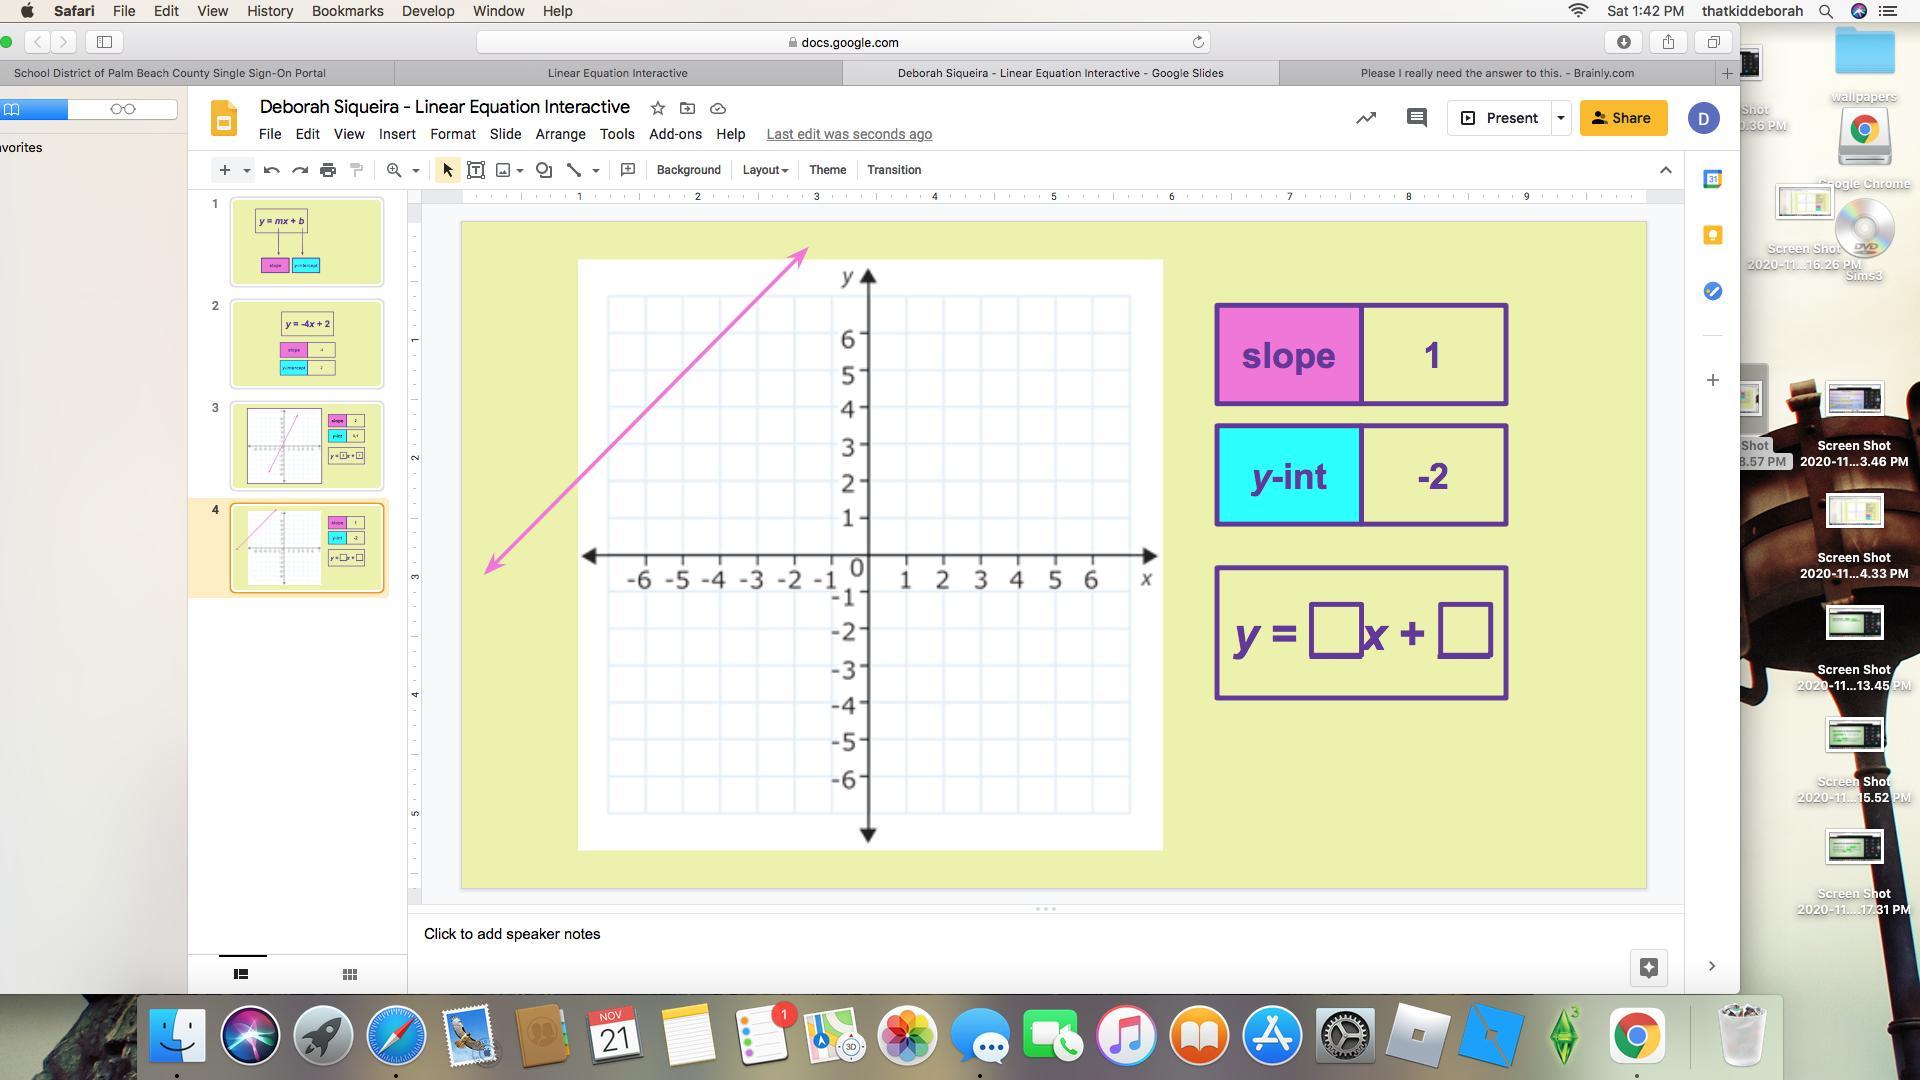This screenshot has width=1920, height=1080.
Task: Click the print icon in toolbar
Action: (x=328, y=170)
